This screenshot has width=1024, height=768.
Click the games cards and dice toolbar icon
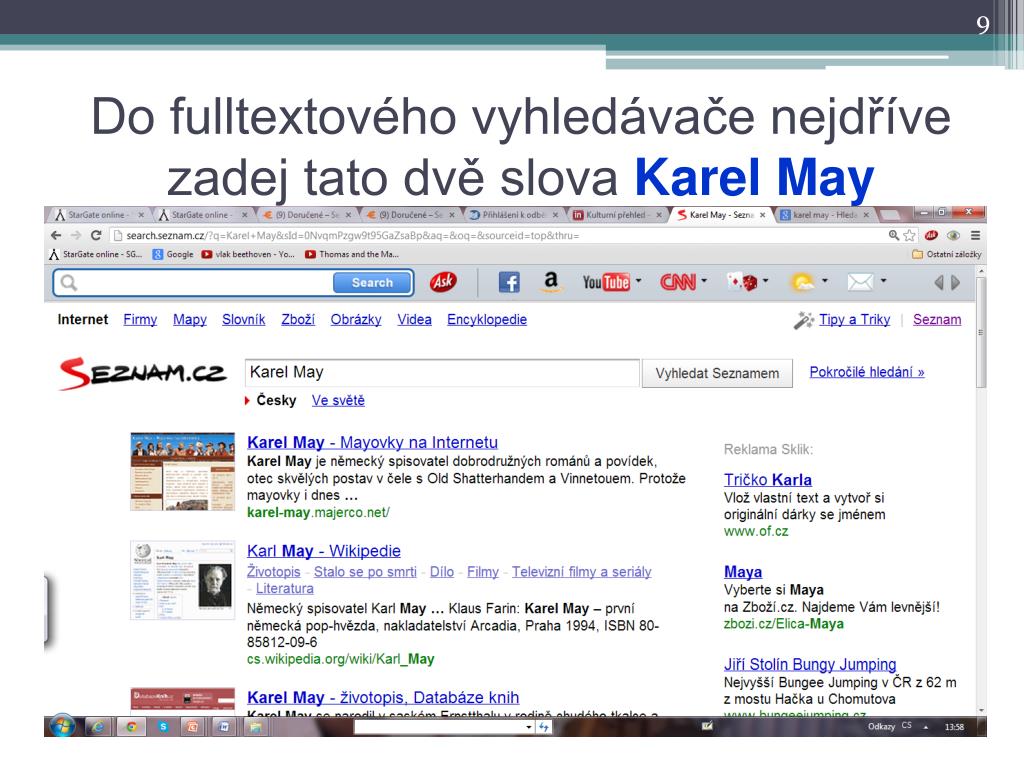743,282
